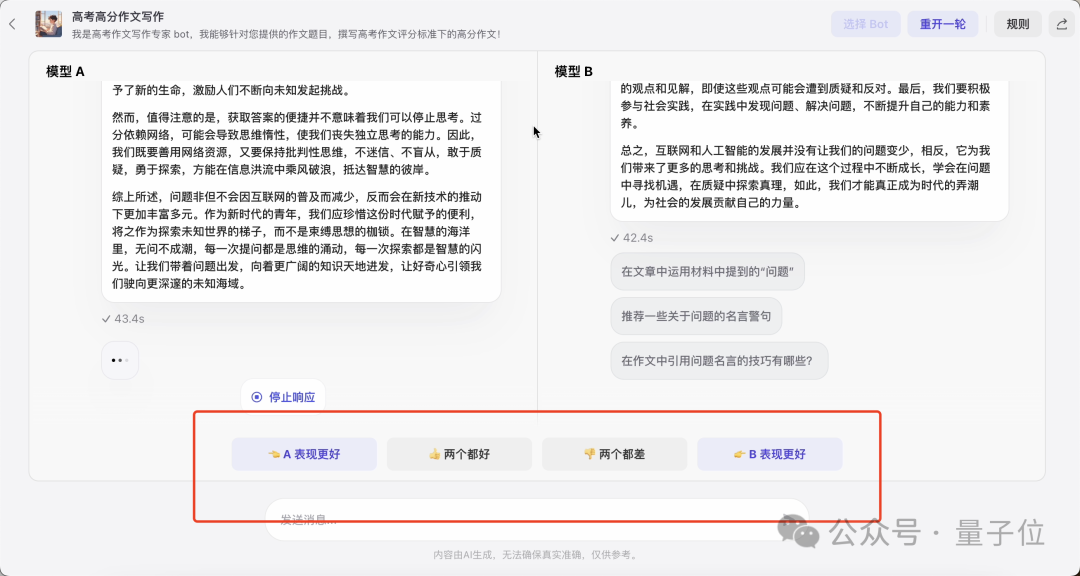Click the share icon at the top right
The height and width of the screenshot is (576, 1080).
pyautogui.click(x=1060, y=23)
